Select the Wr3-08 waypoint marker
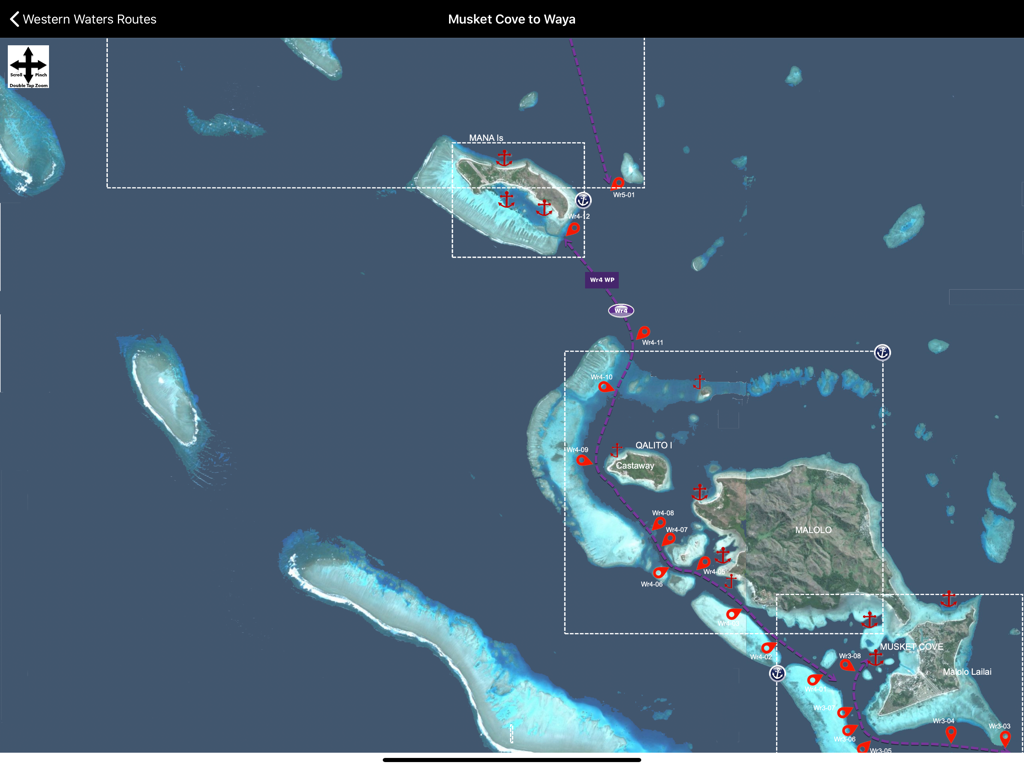Screen dimensions: 1024x768 pyautogui.click(x=847, y=663)
